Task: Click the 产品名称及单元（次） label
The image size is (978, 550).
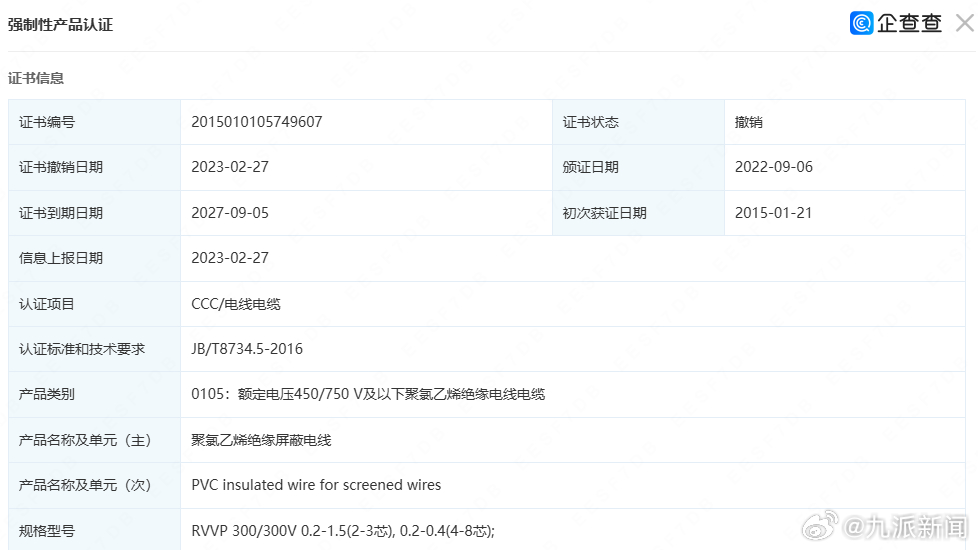Action: (85, 485)
